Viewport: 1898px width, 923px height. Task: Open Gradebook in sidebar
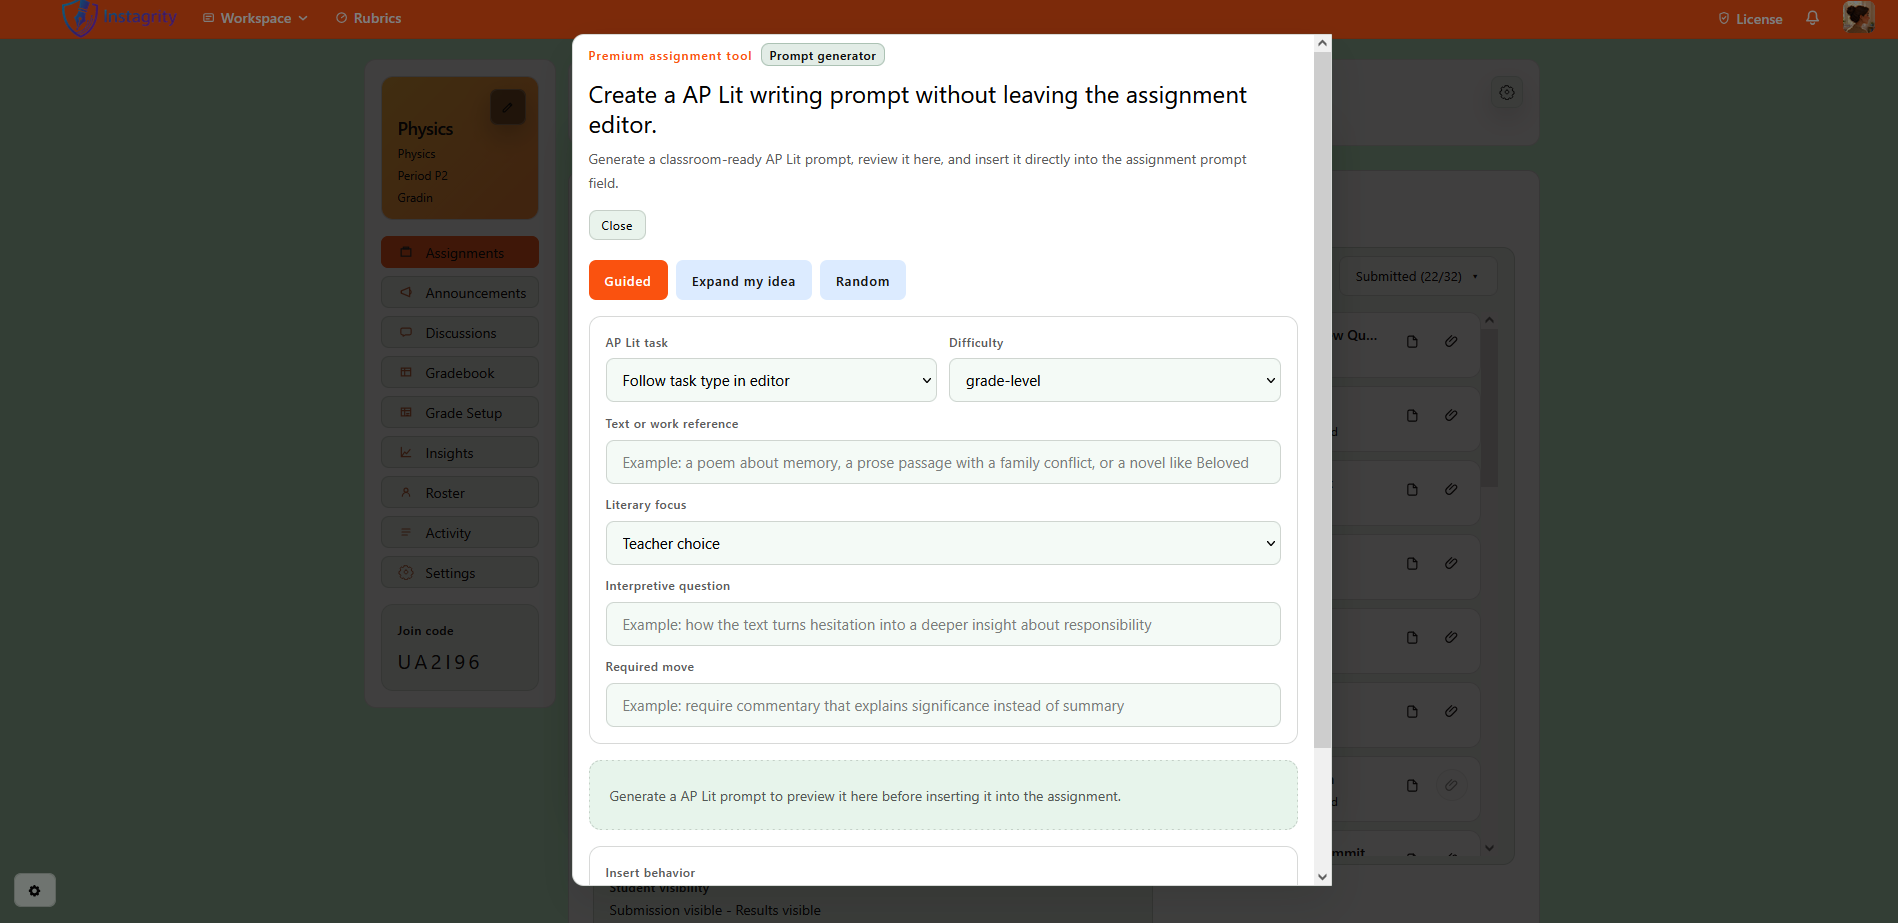click(x=460, y=372)
